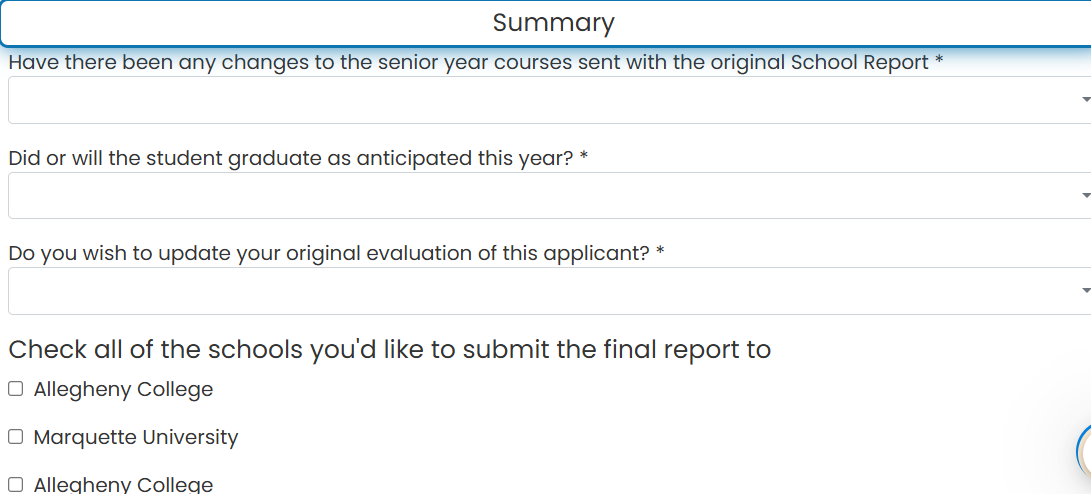
Task: Click the arrow on the graduation question dropdown
Action: (x=1085, y=196)
